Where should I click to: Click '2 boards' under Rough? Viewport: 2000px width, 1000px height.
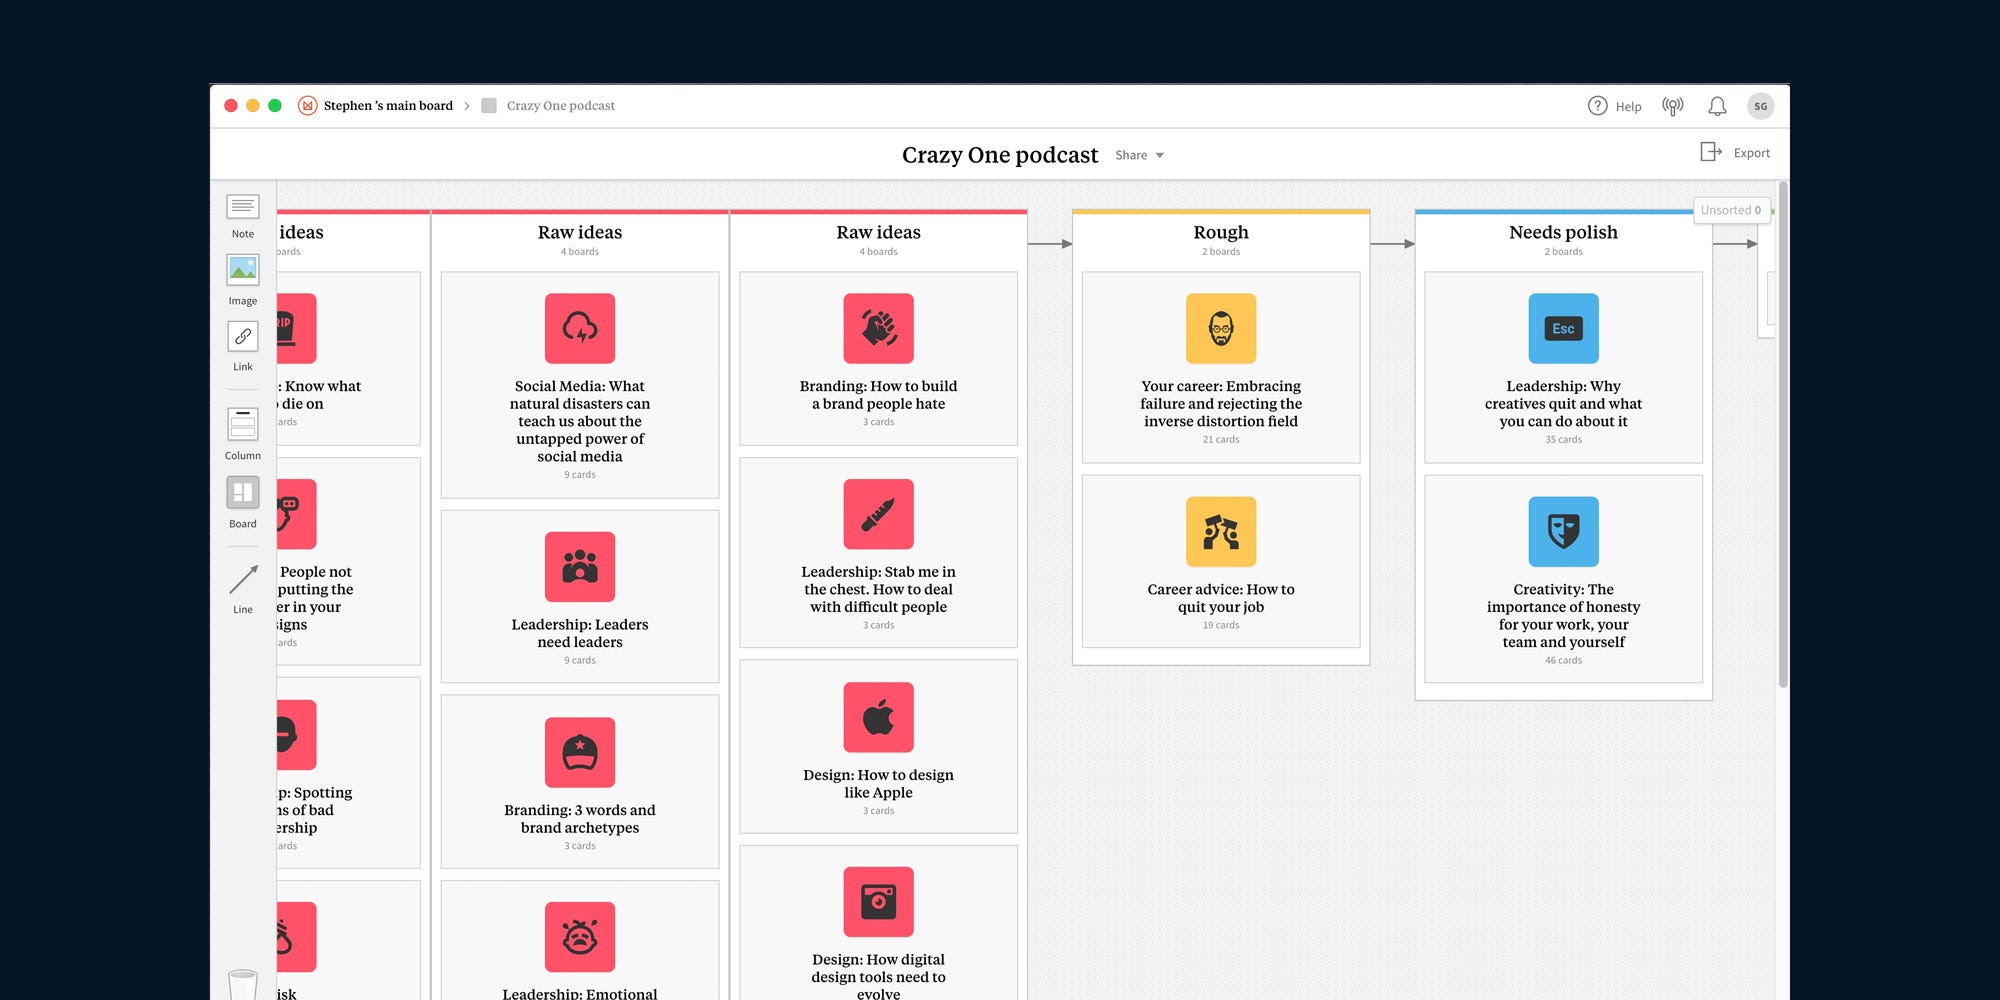(1221, 252)
